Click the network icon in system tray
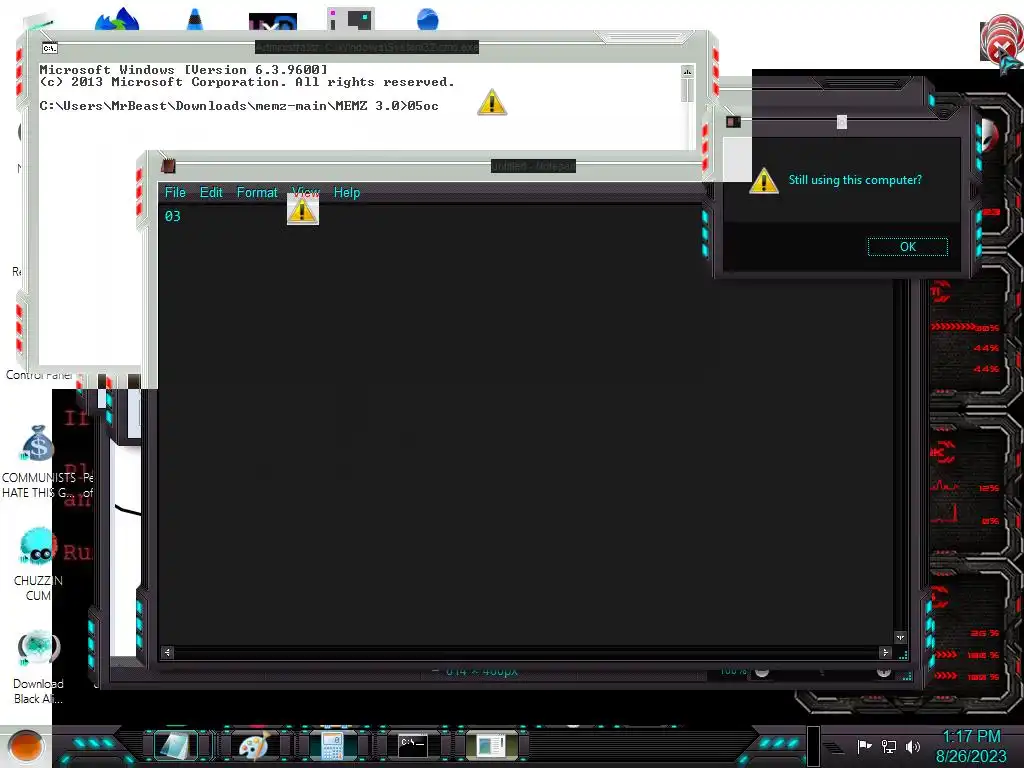1024x768 pixels. coord(889,746)
